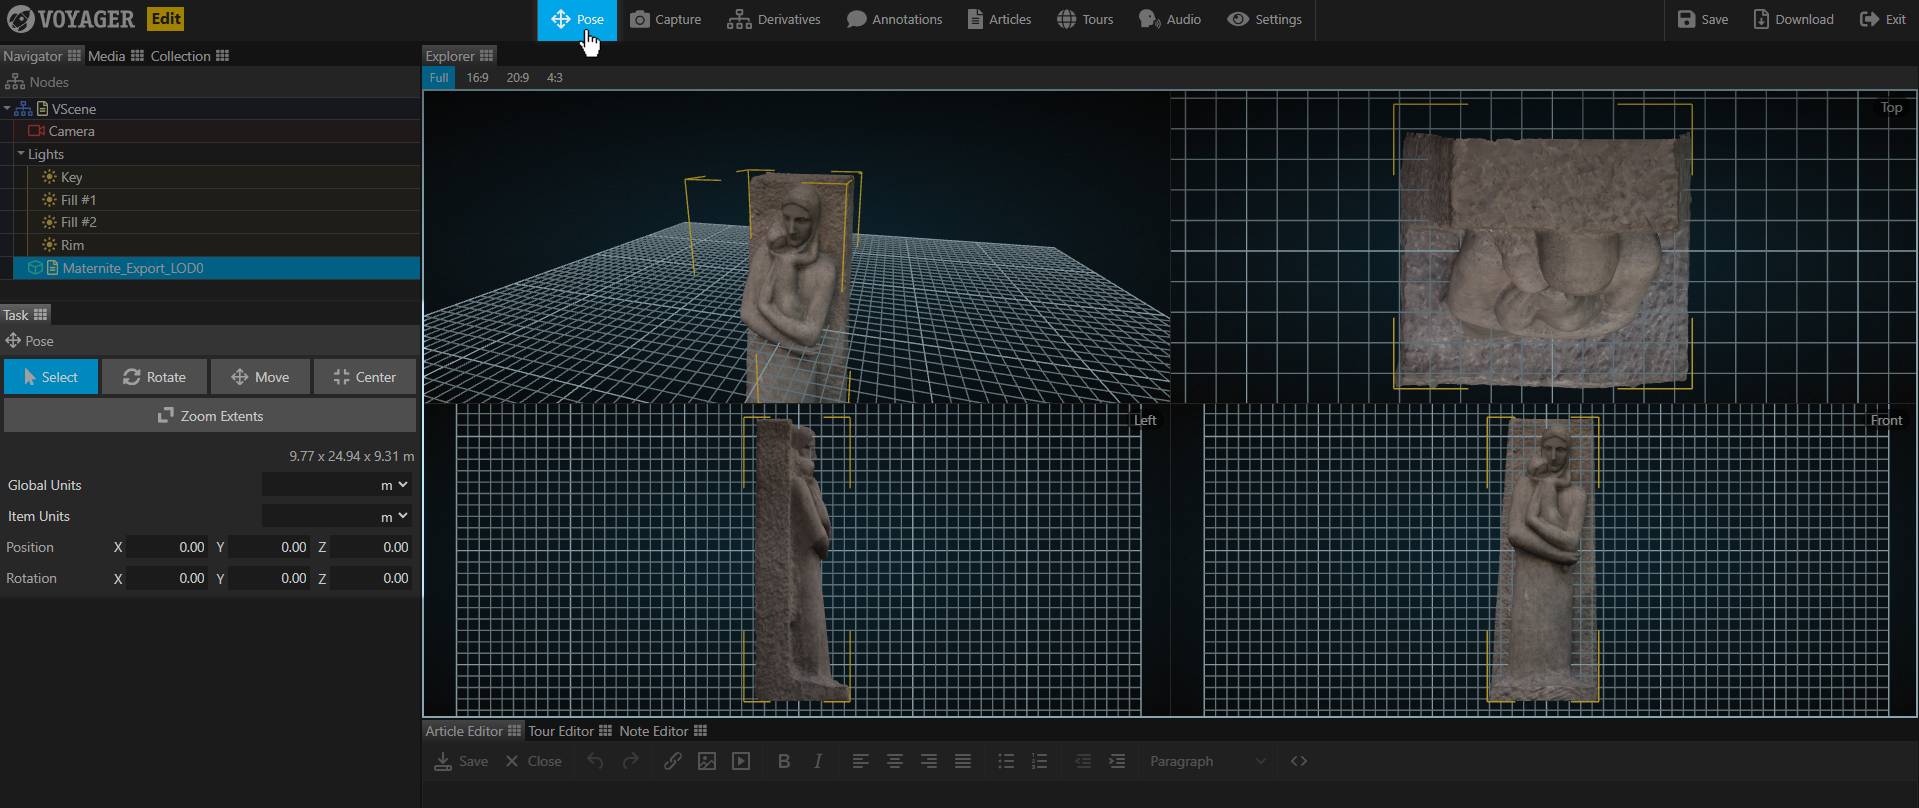The height and width of the screenshot is (808, 1919).
Task: Activate the Move pose mode
Action: click(x=260, y=377)
